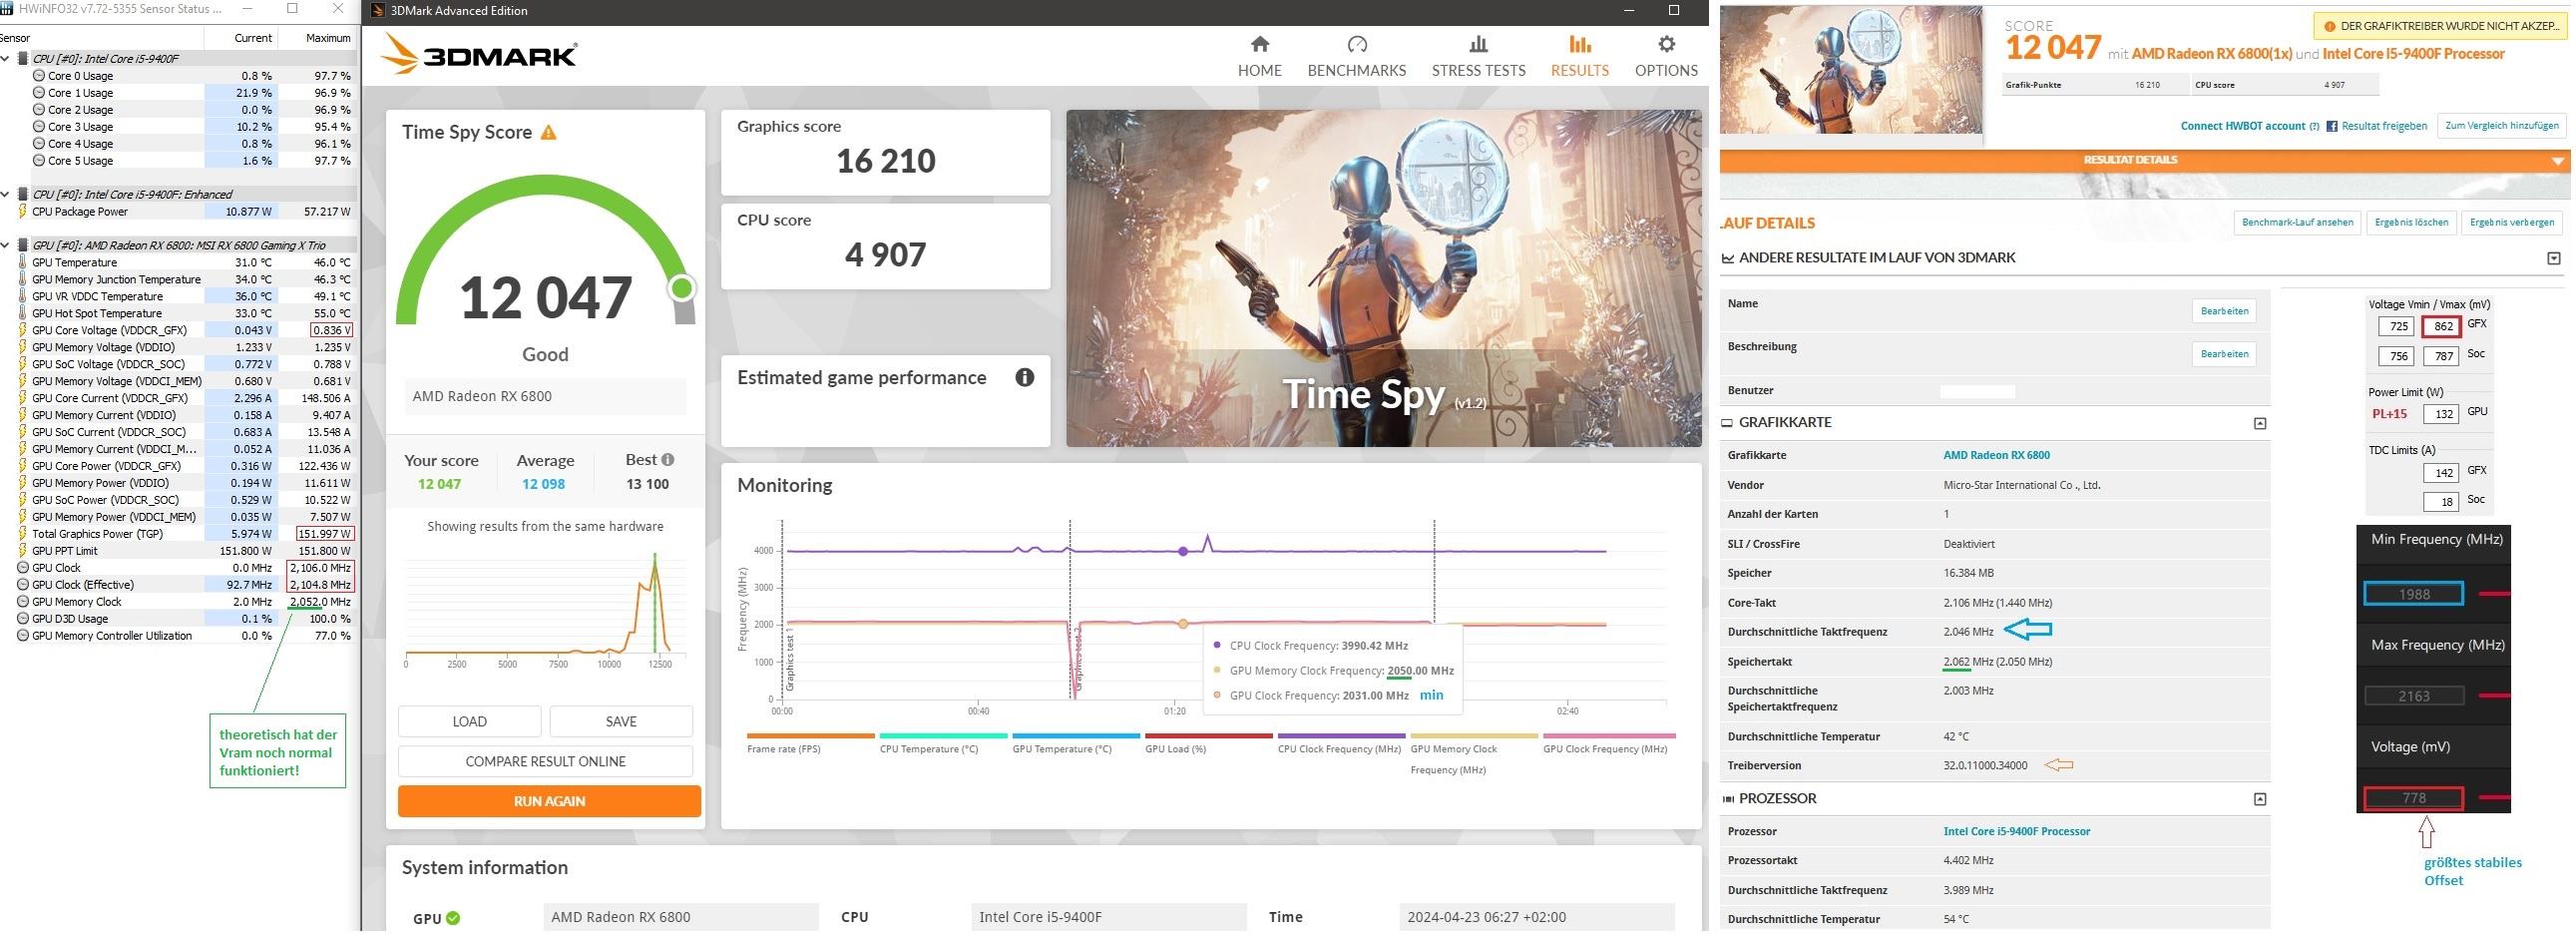Screen dimensions: 2576x936
Task: Click the GPU Temperature legend item
Action: click(x=1076, y=743)
